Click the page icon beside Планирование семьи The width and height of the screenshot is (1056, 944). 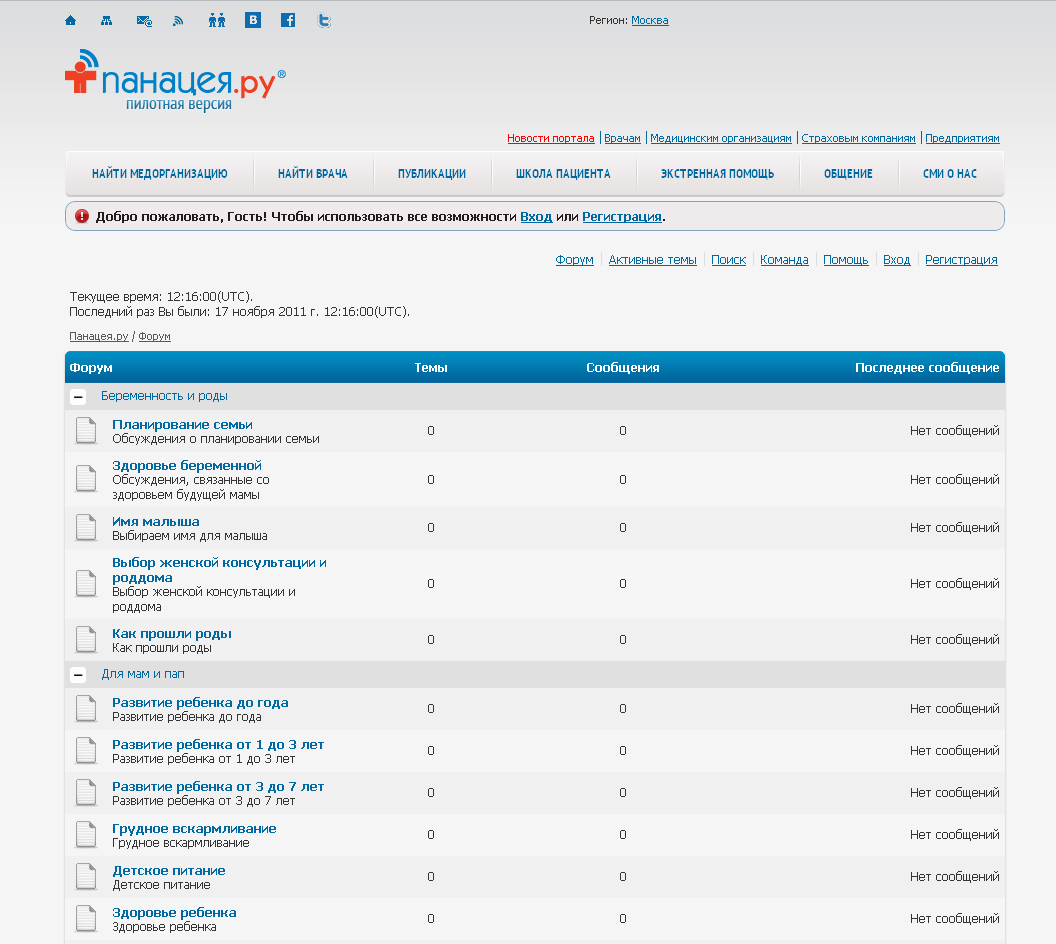(x=86, y=431)
